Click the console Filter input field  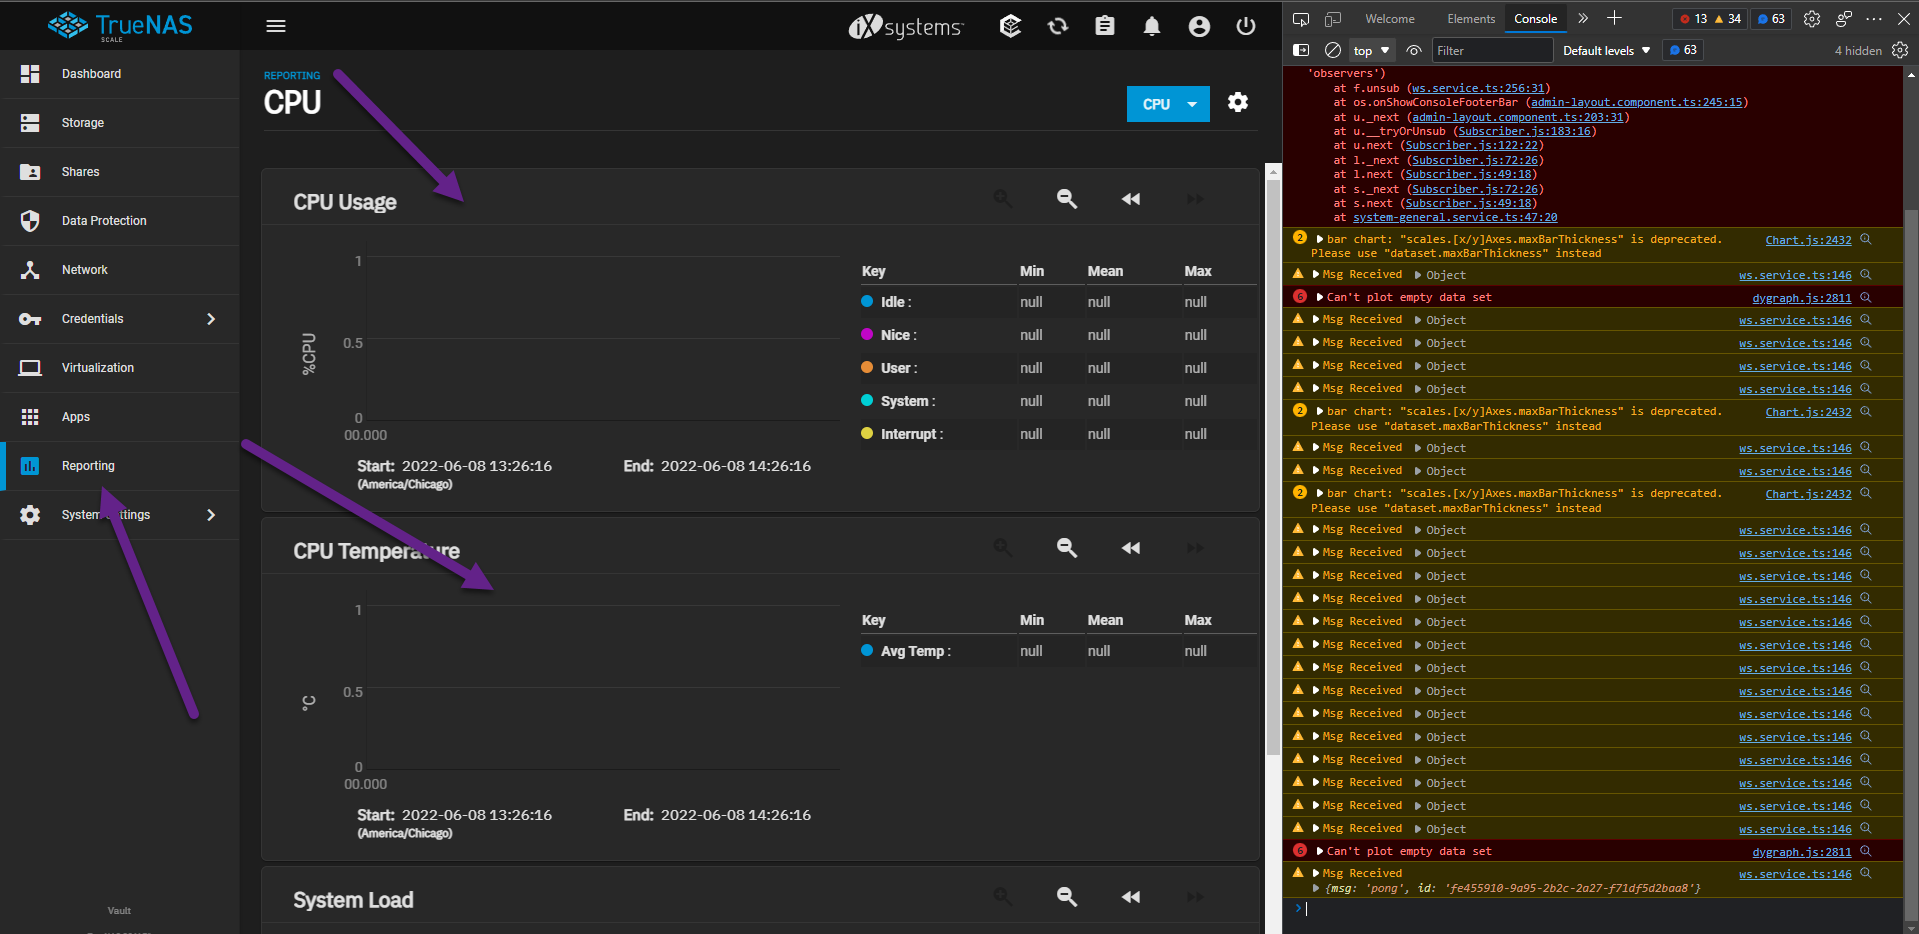pos(1490,50)
